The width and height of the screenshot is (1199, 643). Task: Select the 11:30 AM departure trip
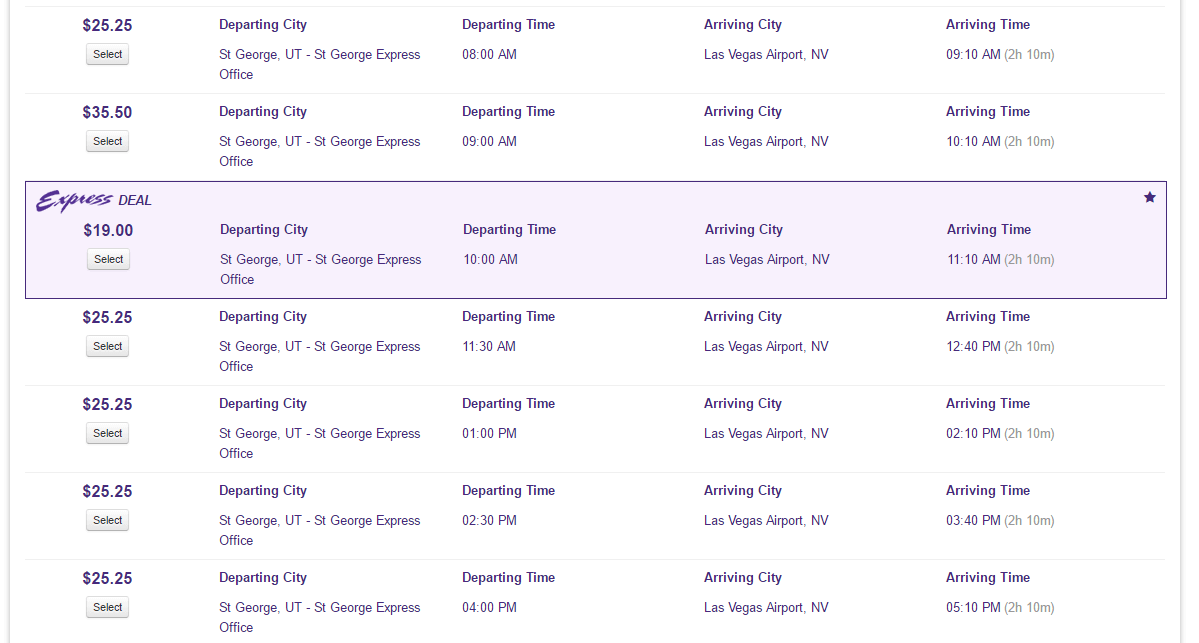coord(107,347)
